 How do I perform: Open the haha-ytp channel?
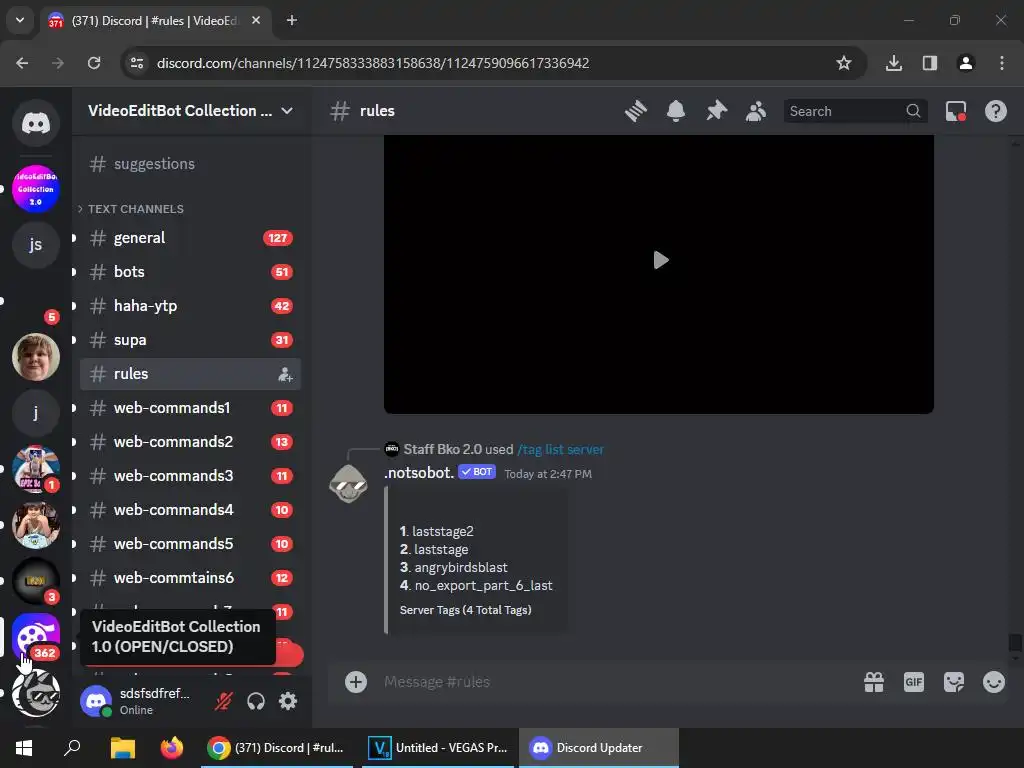click(190, 306)
